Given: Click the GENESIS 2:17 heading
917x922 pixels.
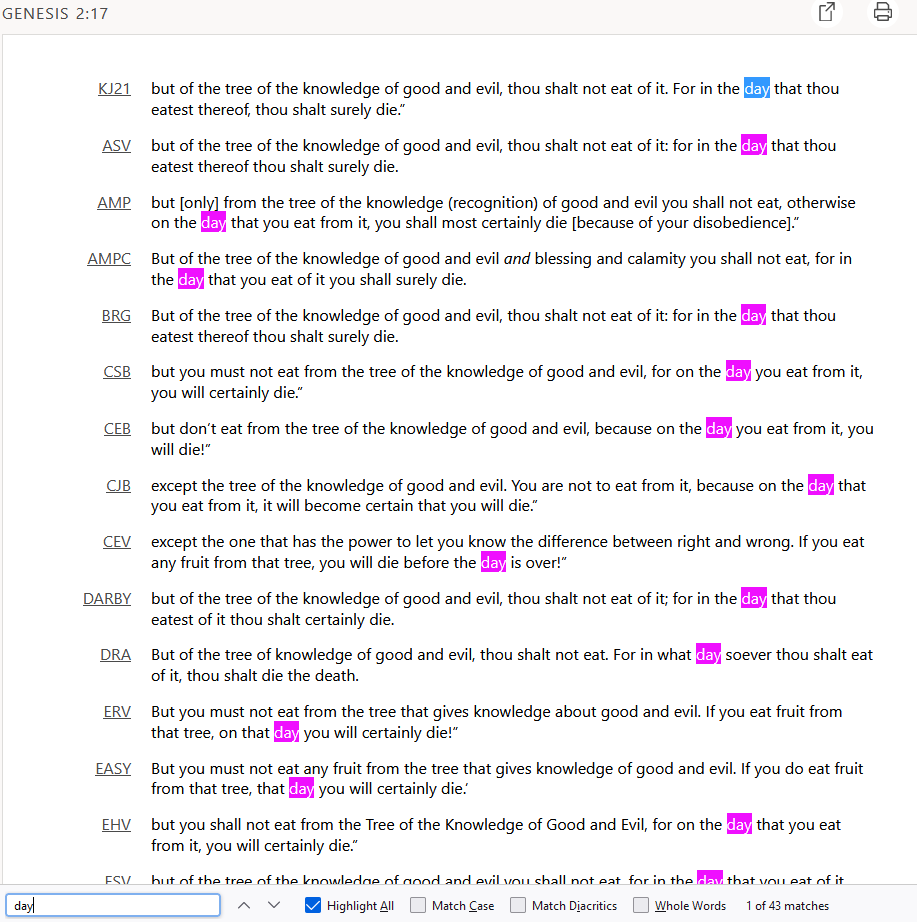Looking at the screenshot, I should coord(55,14).
